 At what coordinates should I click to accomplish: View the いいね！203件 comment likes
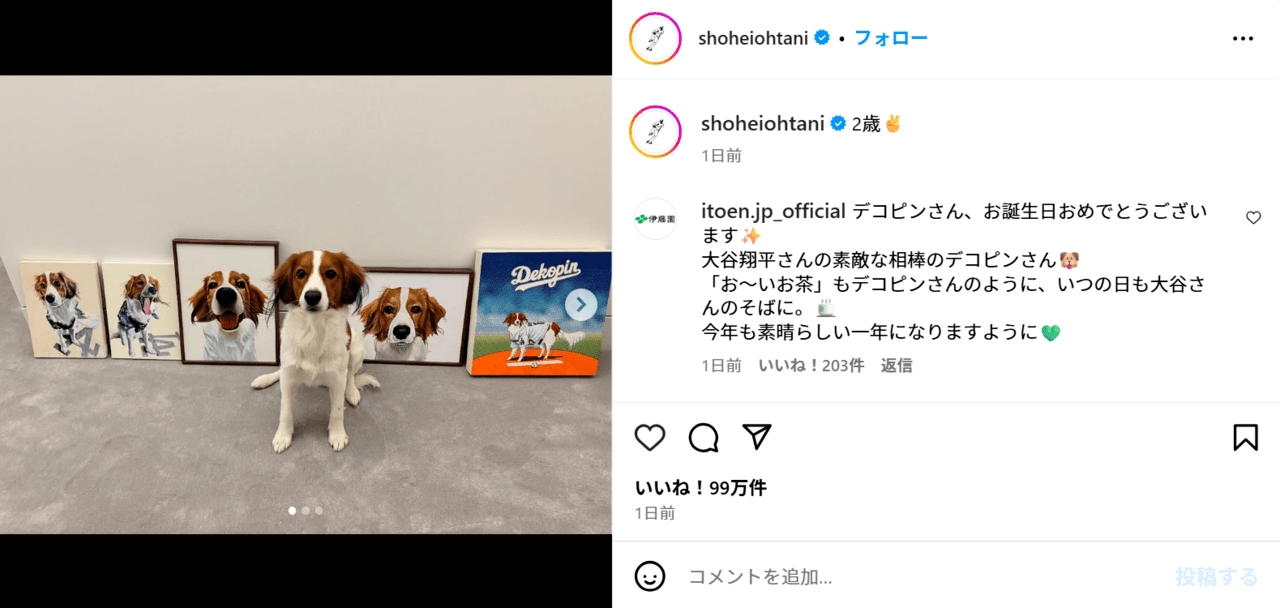coord(811,365)
